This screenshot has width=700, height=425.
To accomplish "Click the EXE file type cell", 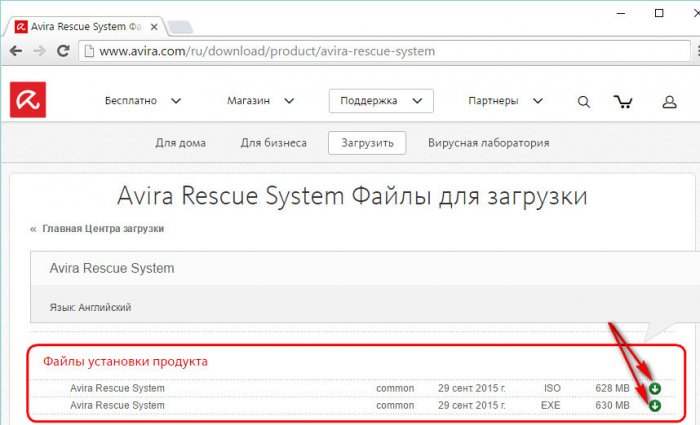I will pos(550,405).
